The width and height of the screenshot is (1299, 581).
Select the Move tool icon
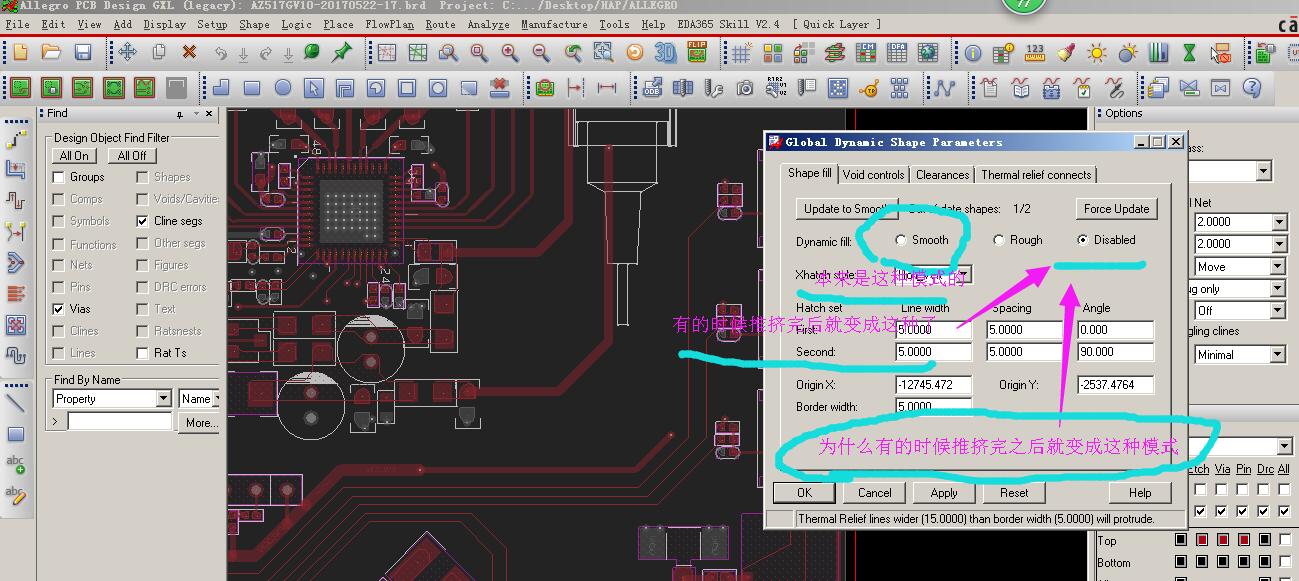tap(127, 52)
